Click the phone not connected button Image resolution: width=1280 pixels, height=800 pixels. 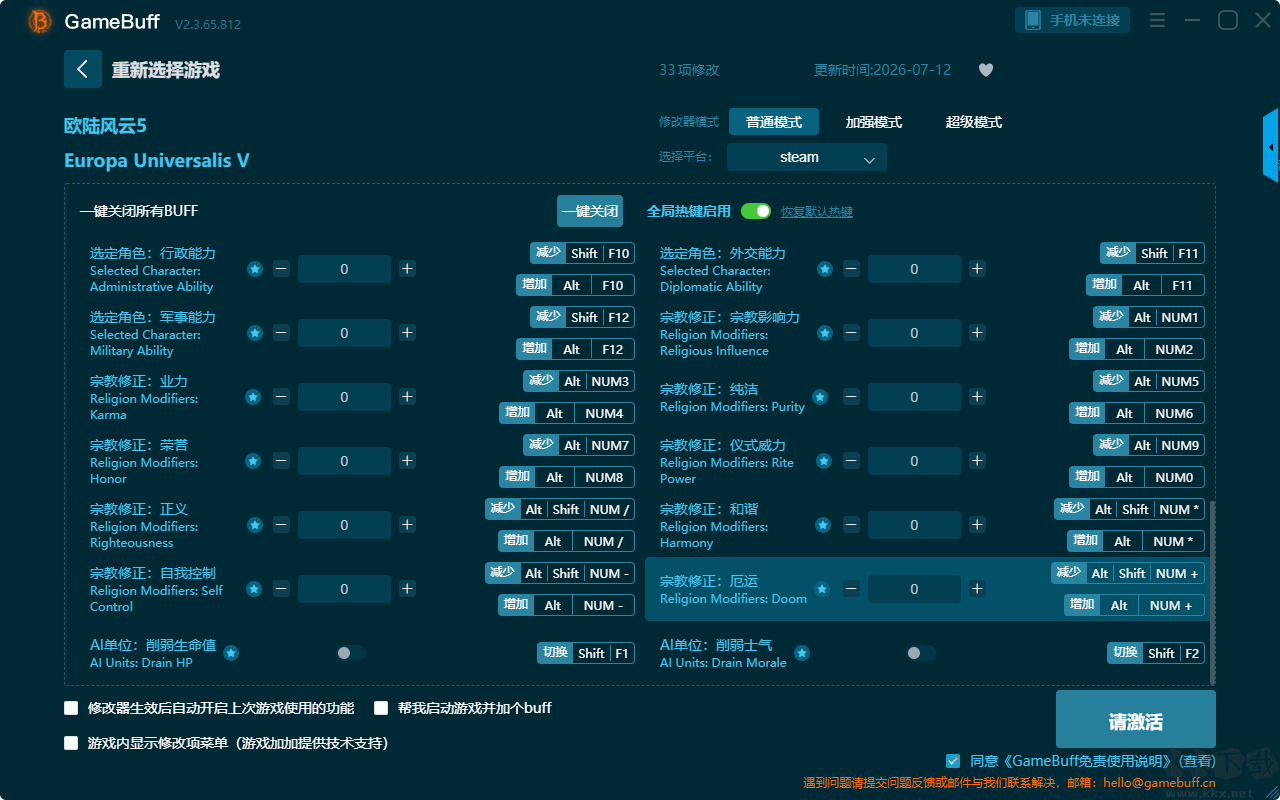[x=1073, y=20]
